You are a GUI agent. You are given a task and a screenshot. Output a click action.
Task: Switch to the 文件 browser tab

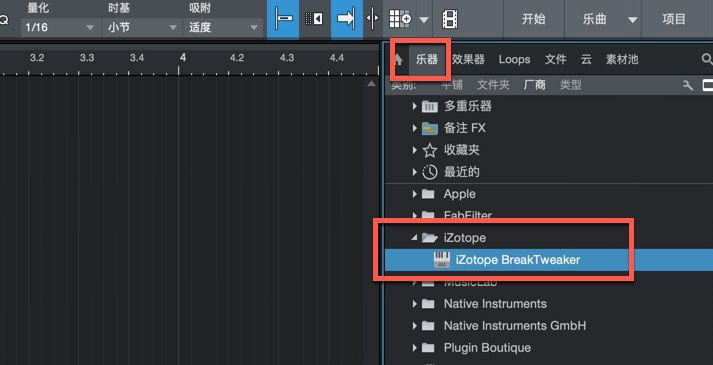[556, 60]
